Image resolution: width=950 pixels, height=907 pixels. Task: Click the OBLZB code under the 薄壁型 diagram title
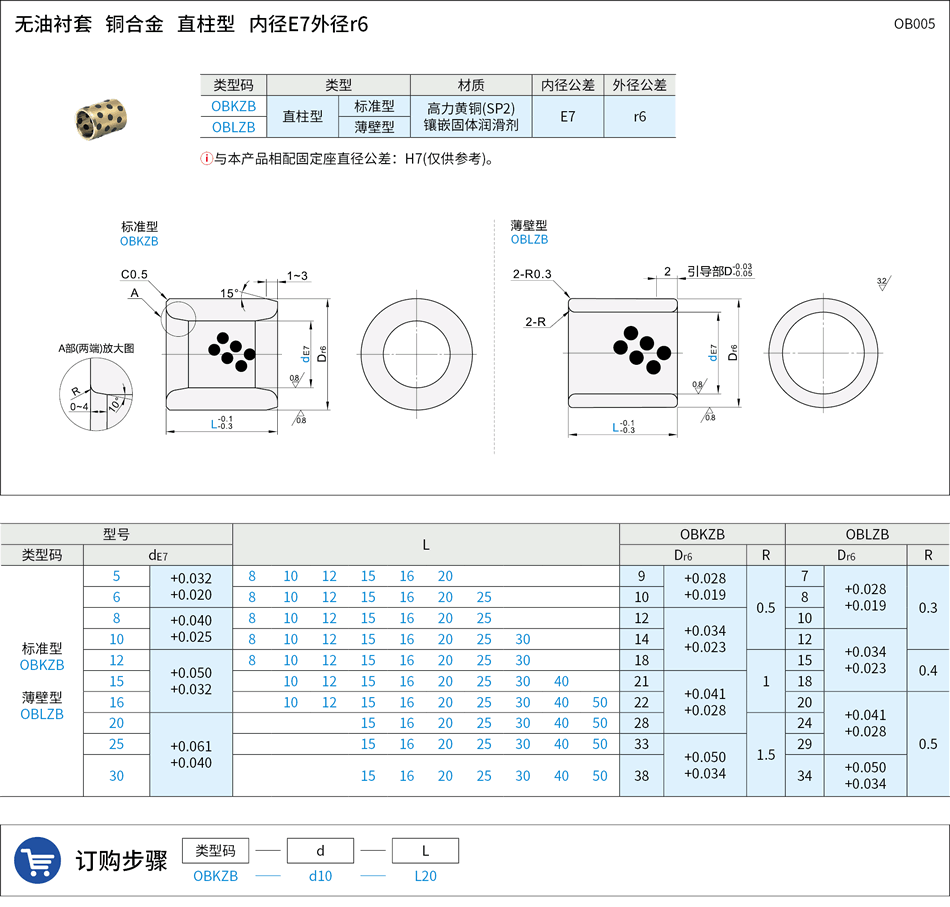click(x=529, y=239)
